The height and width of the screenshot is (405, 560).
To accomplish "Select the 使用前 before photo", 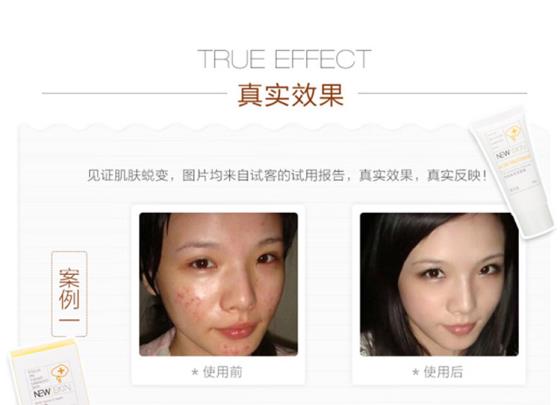I will click(218, 284).
